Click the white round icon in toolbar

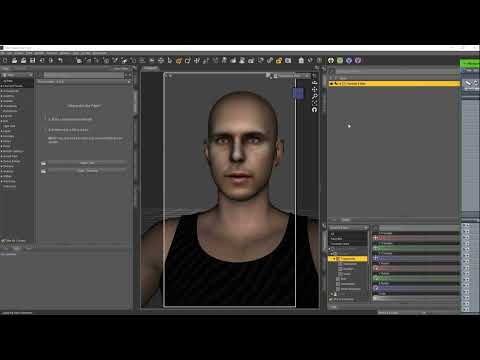tap(331, 60)
